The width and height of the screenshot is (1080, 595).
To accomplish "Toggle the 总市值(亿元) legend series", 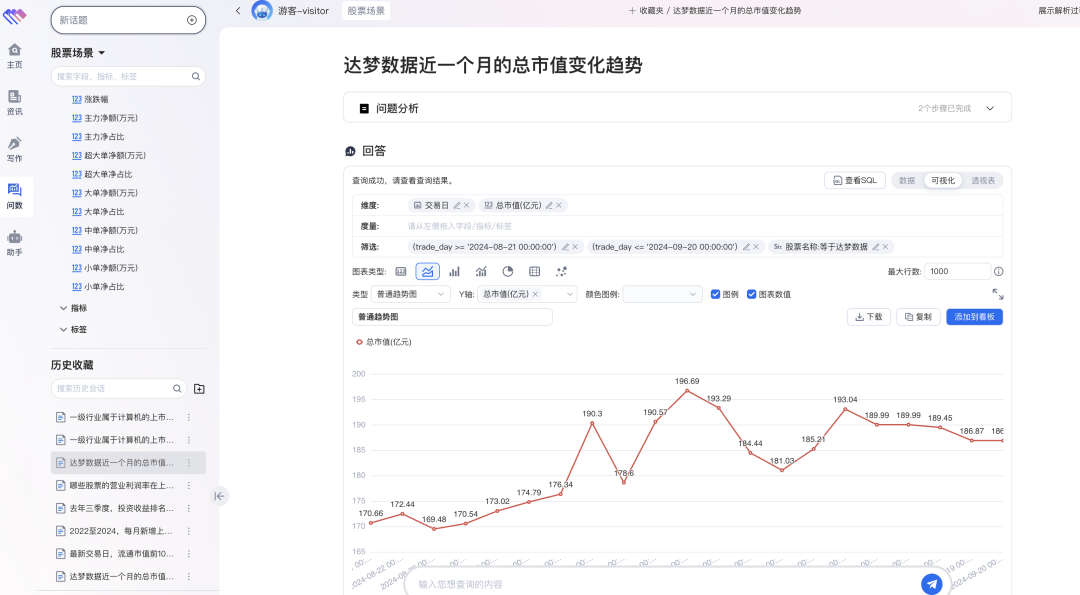I will [x=383, y=342].
